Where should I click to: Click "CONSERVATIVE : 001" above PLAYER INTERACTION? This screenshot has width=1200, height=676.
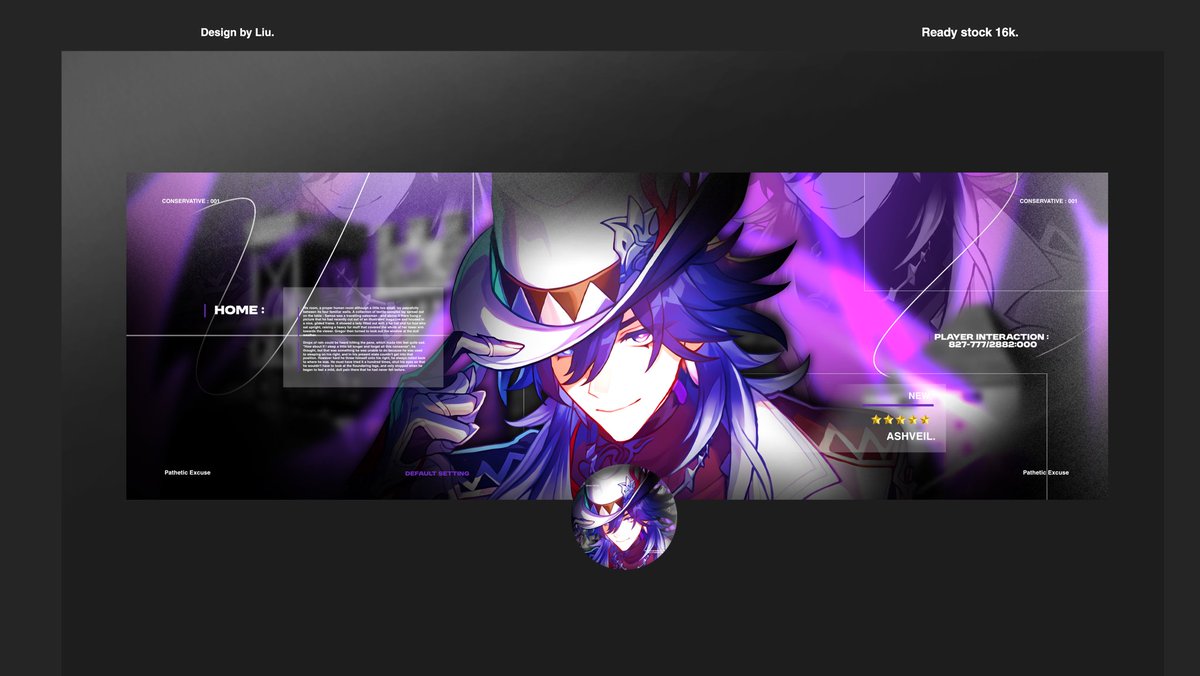pos(1048,201)
